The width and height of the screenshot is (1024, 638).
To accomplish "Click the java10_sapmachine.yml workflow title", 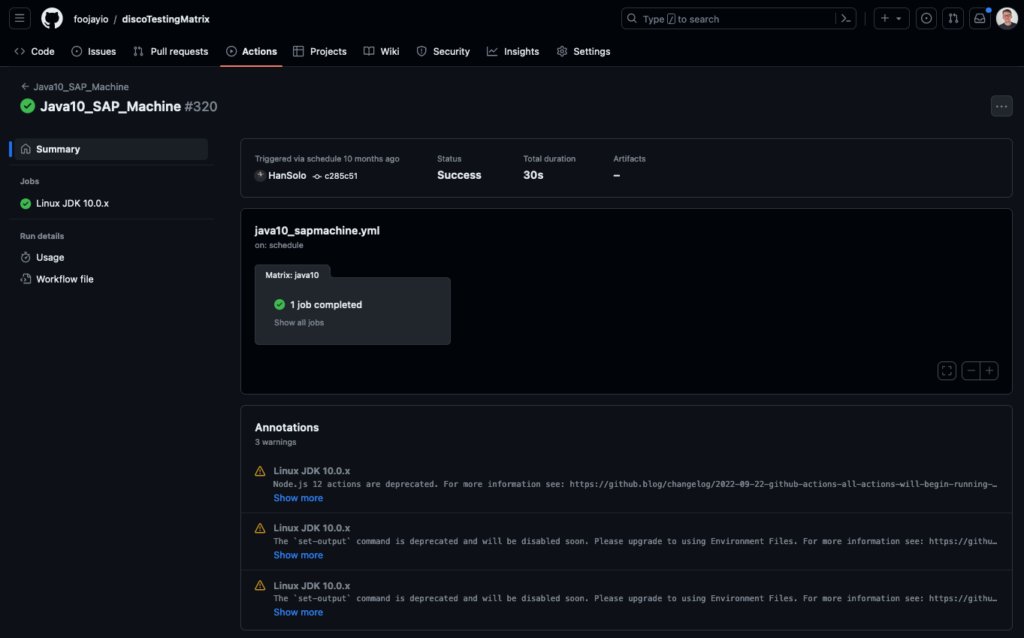I will pyautogui.click(x=317, y=231).
